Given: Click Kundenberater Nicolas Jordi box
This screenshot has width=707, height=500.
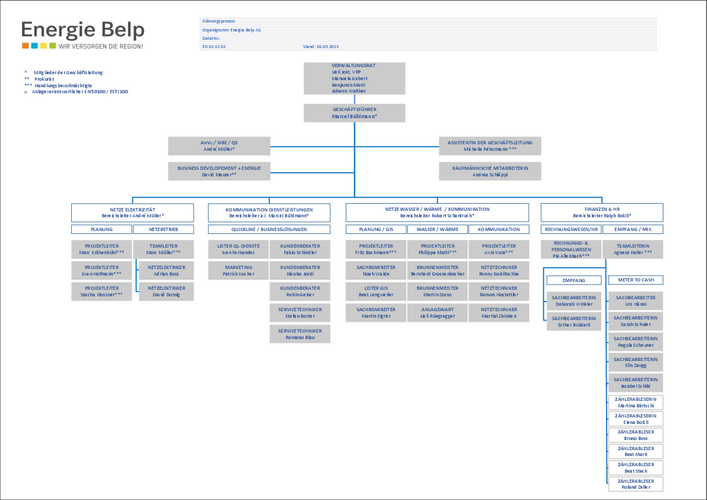Looking at the screenshot, I should click(300, 271).
